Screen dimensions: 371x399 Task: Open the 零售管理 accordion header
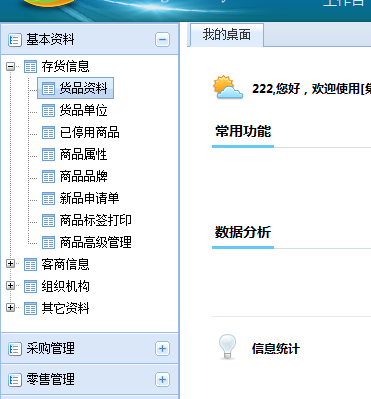coord(90,379)
